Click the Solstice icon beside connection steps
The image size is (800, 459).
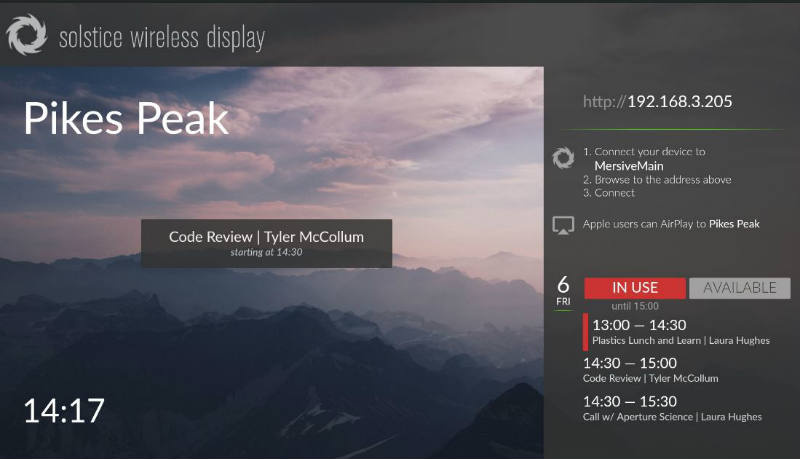point(563,157)
